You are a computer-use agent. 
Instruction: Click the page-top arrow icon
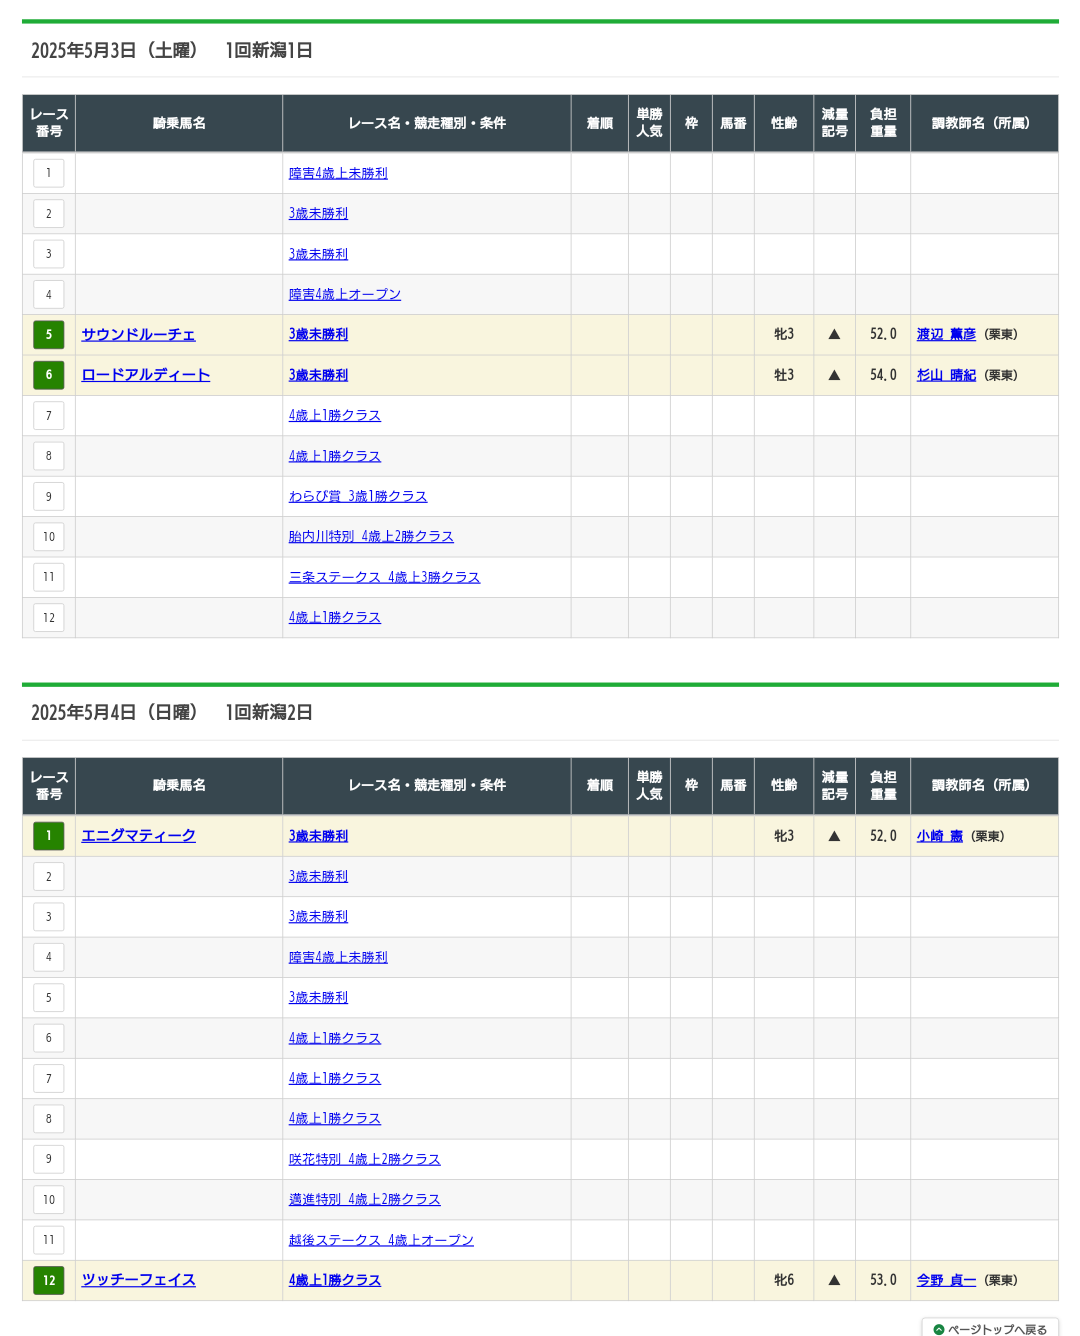(x=938, y=1329)
